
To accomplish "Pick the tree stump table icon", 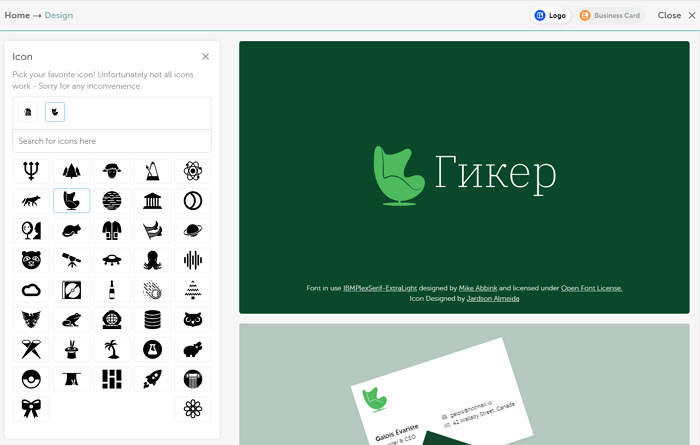I will 71,379.
